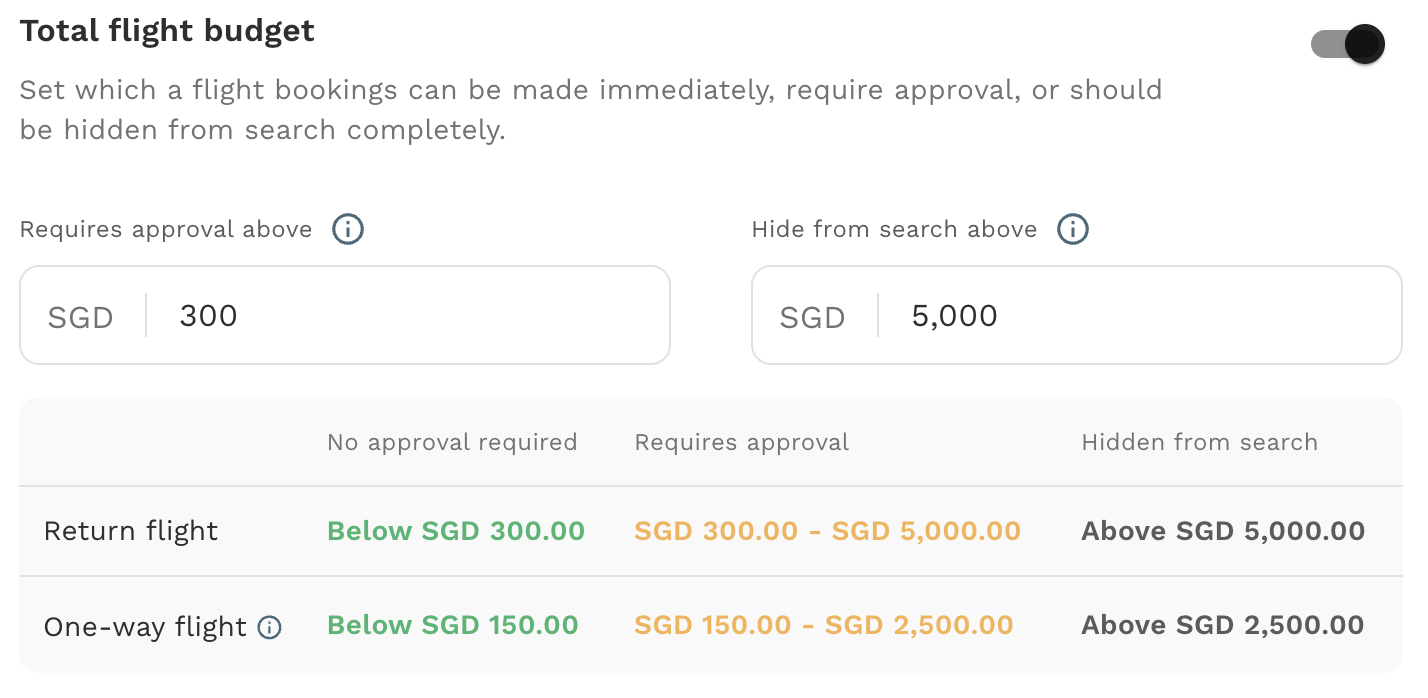Image resolution: width=1428 pixels, height=698 pixels.
Task: Click the Hide from search above amount field
Action: (x=1077, y=315)
